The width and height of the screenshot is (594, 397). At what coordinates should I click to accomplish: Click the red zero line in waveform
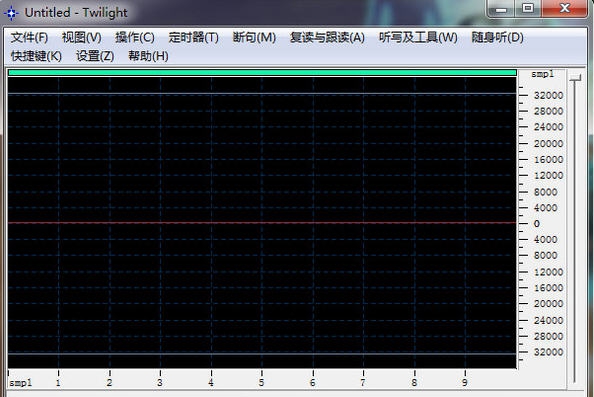[x=262, y=223]
